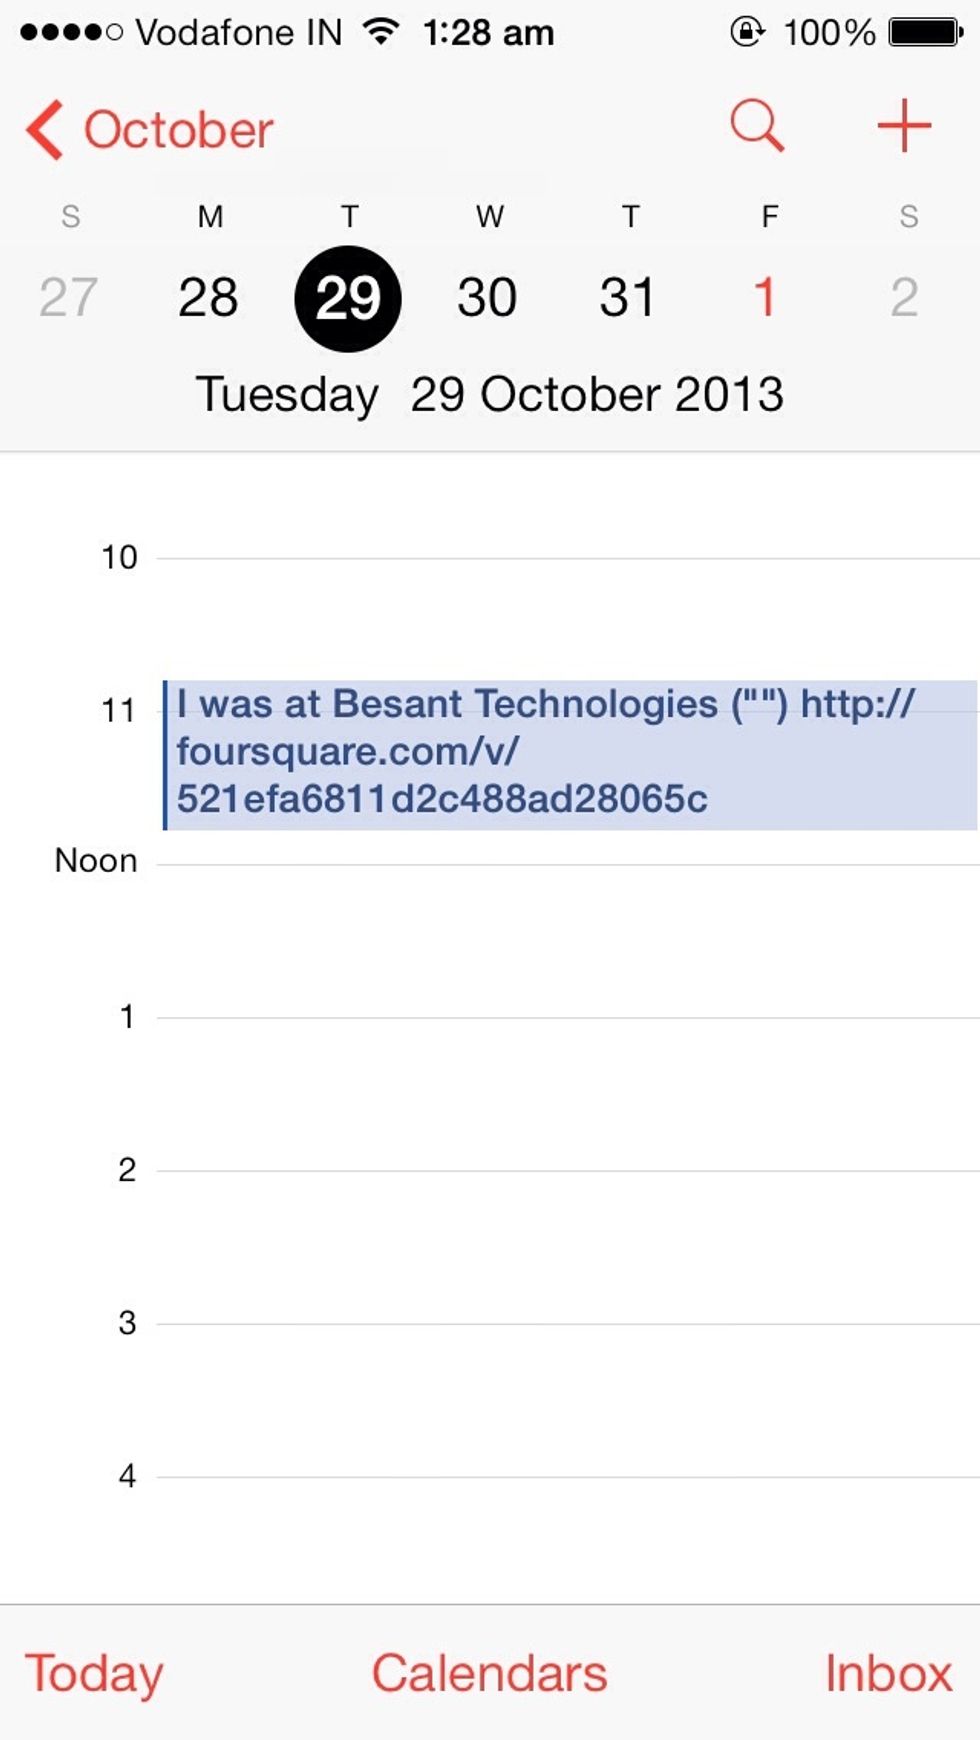
Task: Open the Calendars list
Action: click(x=489, y=1673)
